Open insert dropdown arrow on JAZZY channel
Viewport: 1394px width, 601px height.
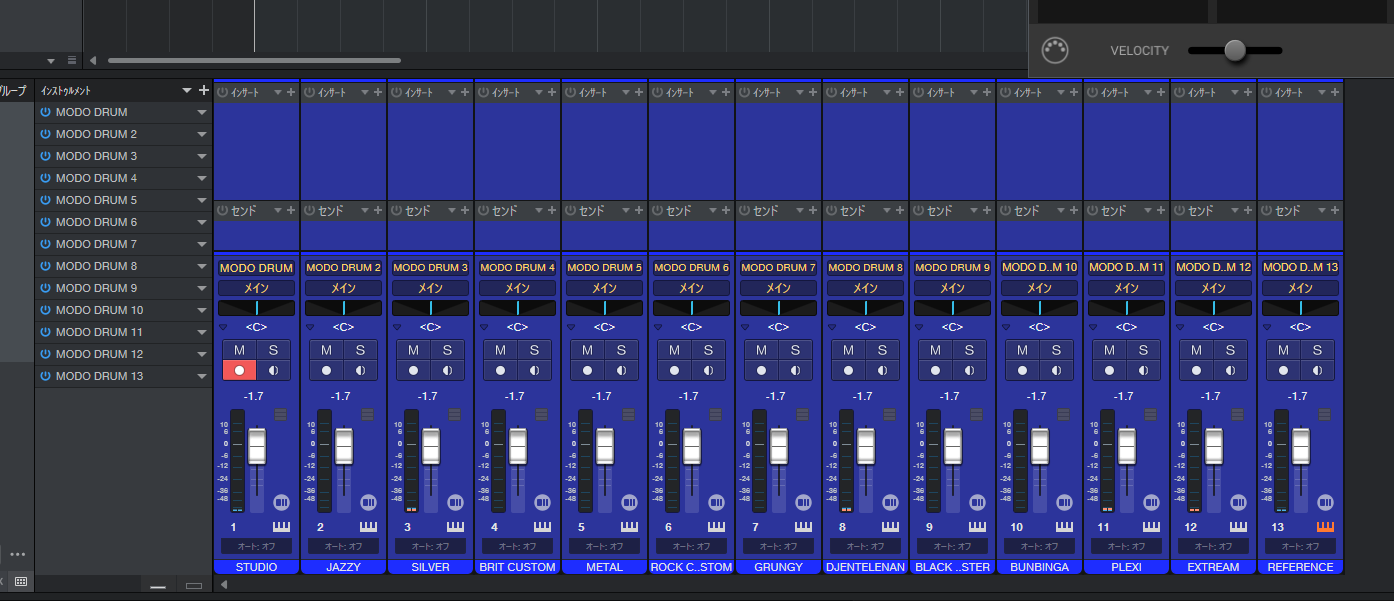(x=364, y=92)
